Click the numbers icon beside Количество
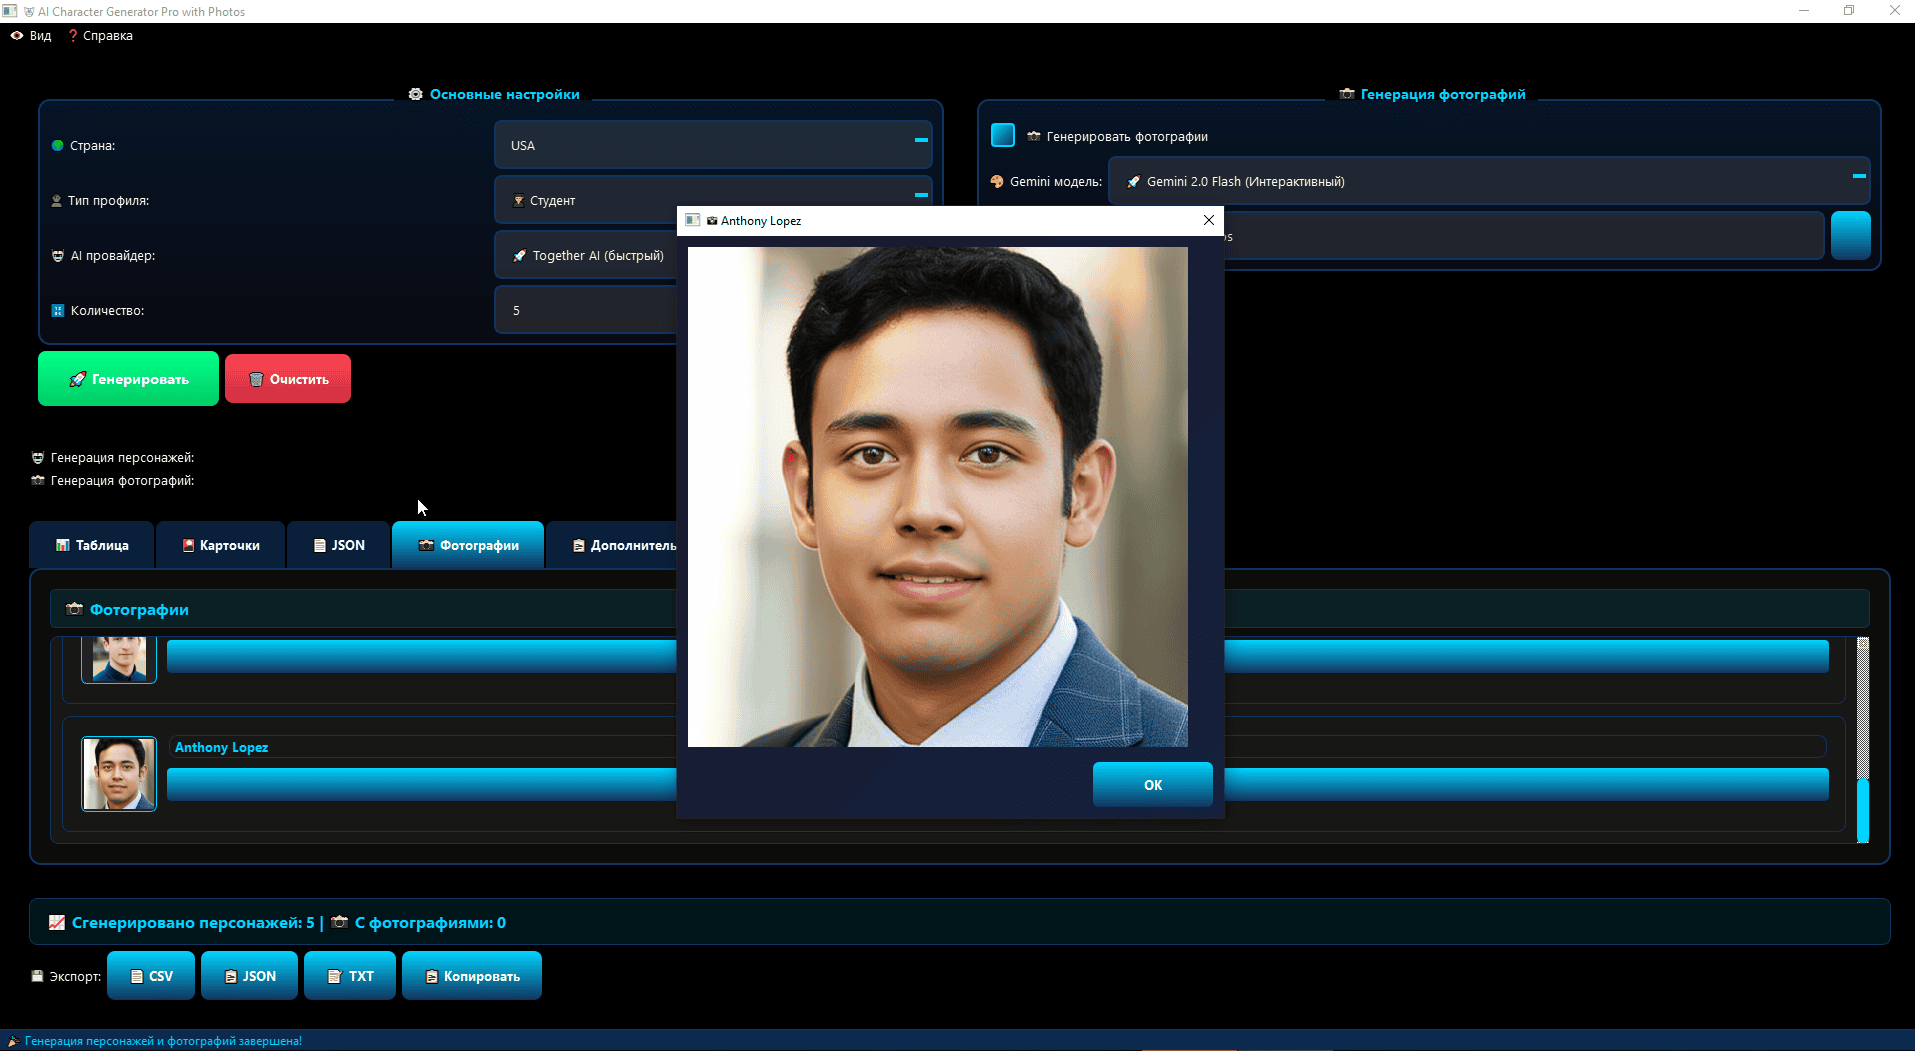The height and width of the screenshot is (1051, 1915). click(58, 310)
